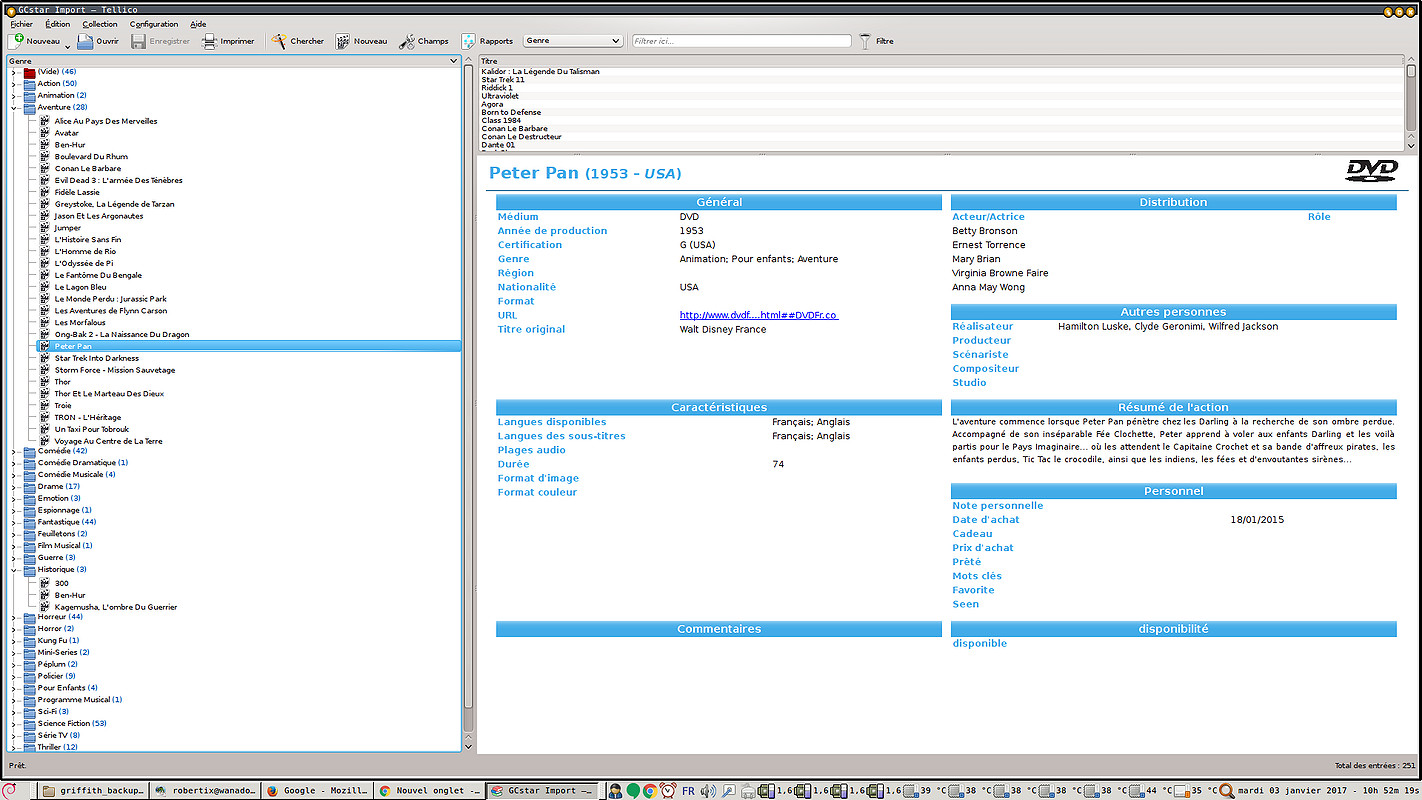Open the dropdown arrow beside Nouveau
1422x800 pixels.
pos(68,45)
